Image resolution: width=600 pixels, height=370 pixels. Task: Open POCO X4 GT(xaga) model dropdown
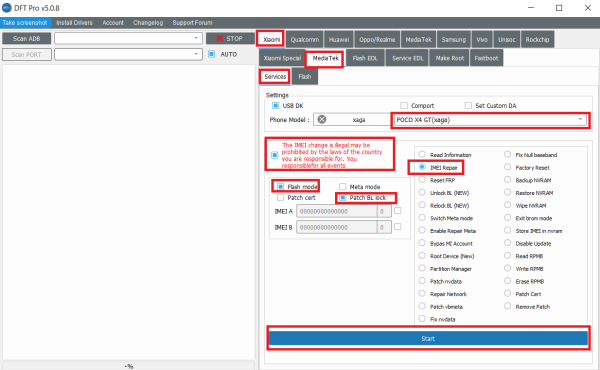coord(489,120)
